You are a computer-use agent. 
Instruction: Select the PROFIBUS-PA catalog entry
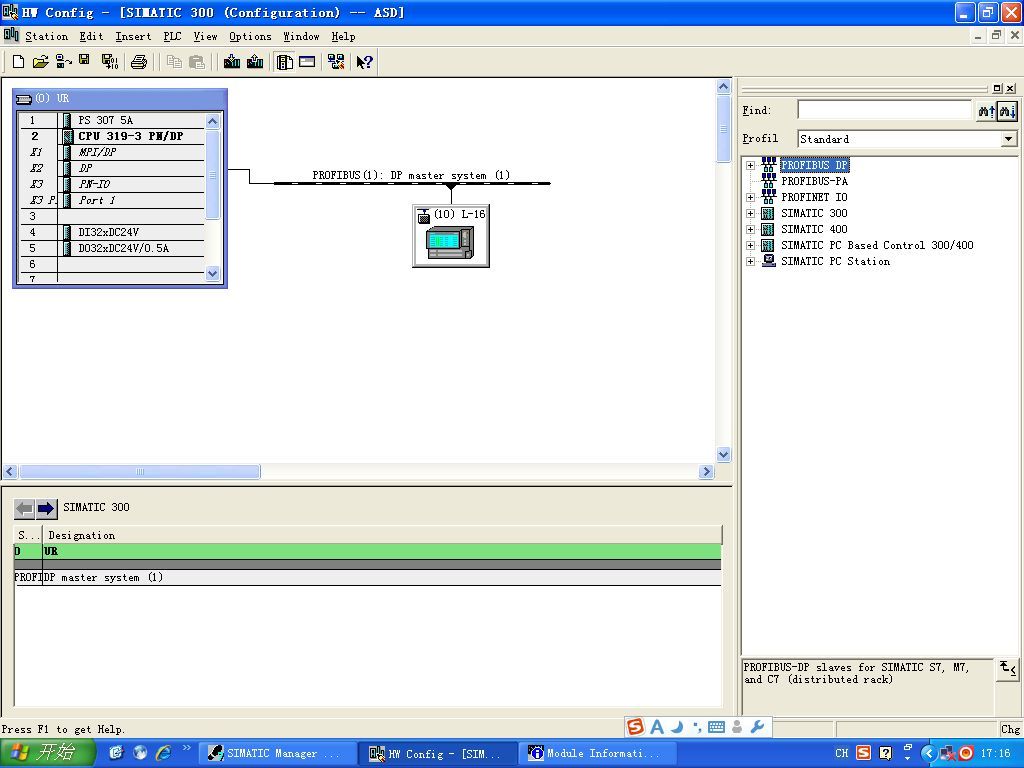[814, 182]
